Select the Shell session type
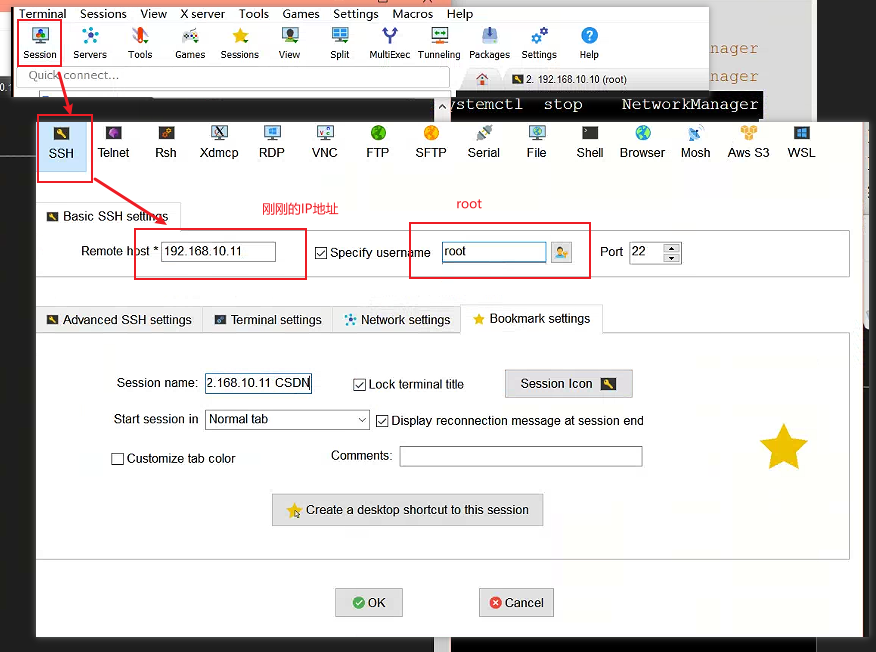Viewport: 876px width, 652px height. click(590, 143)
